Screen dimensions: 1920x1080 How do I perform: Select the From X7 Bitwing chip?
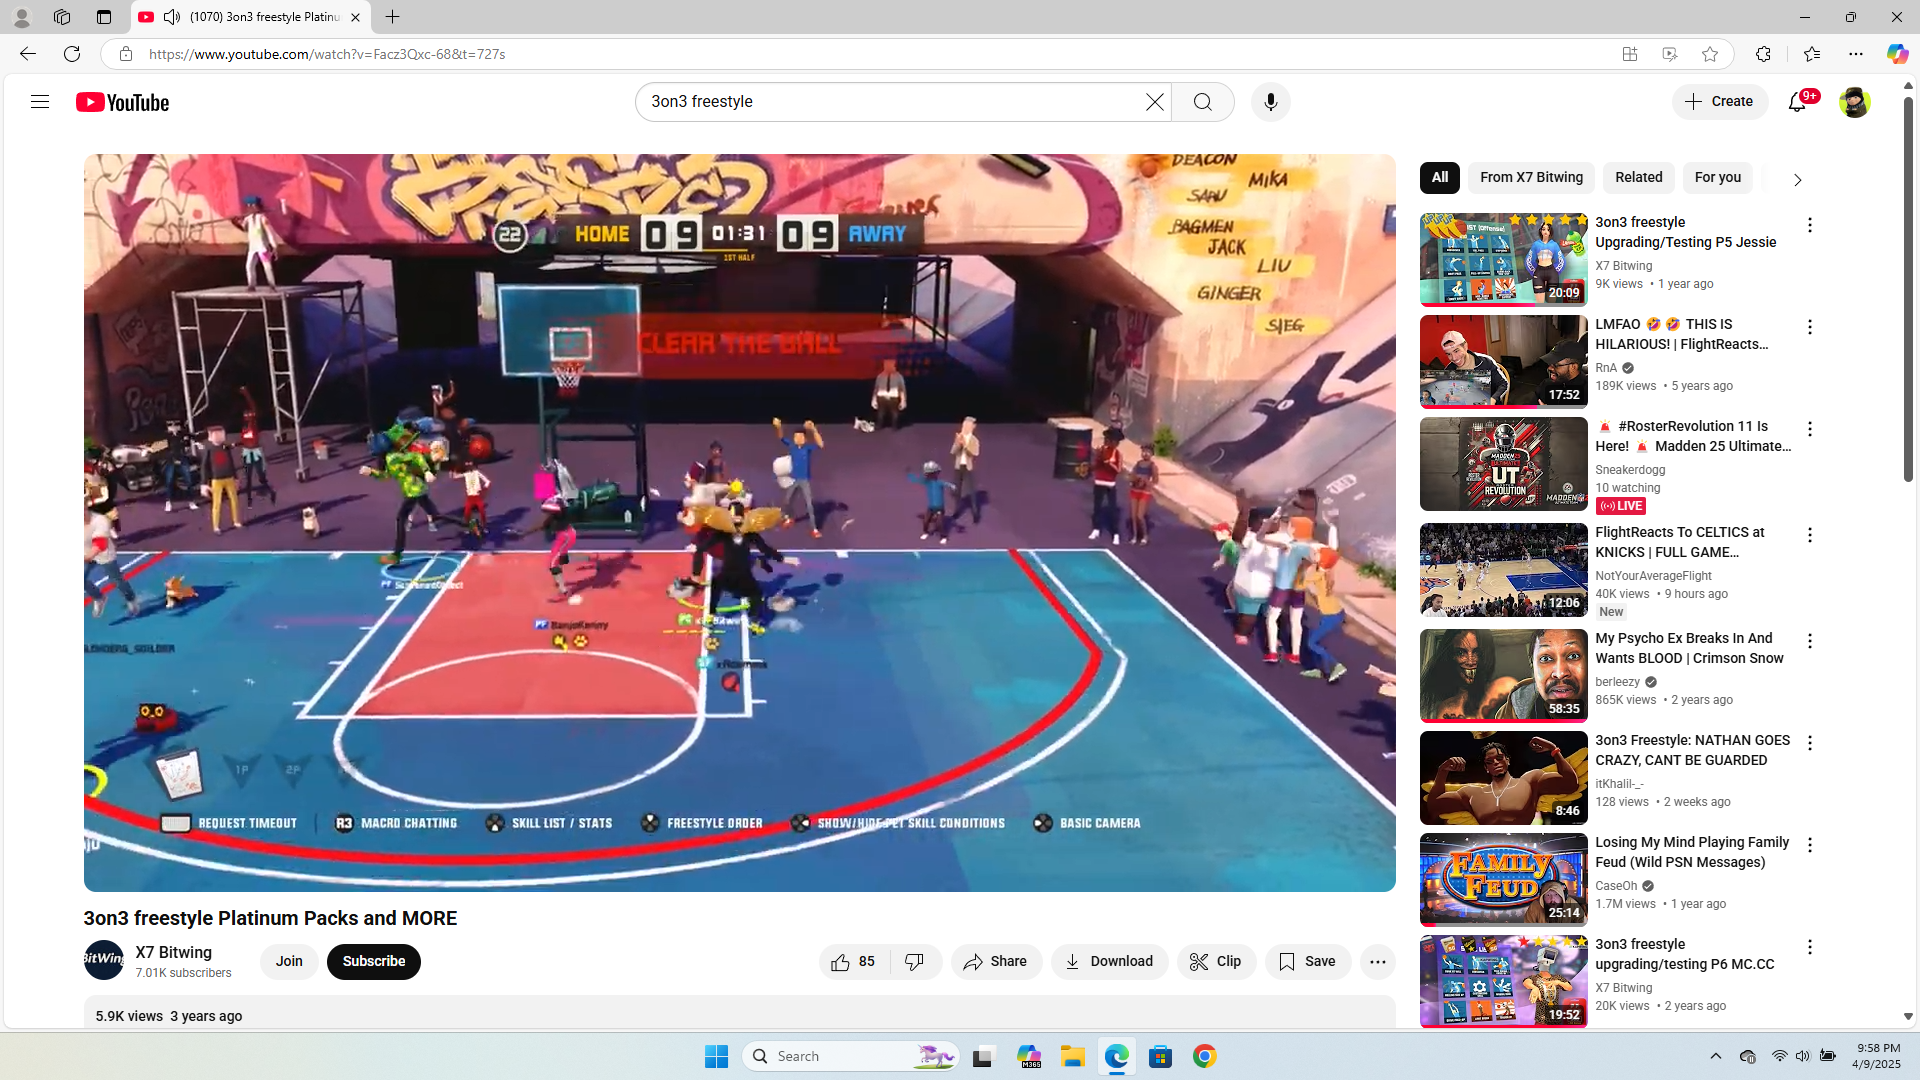click(x=1532, y=178)
